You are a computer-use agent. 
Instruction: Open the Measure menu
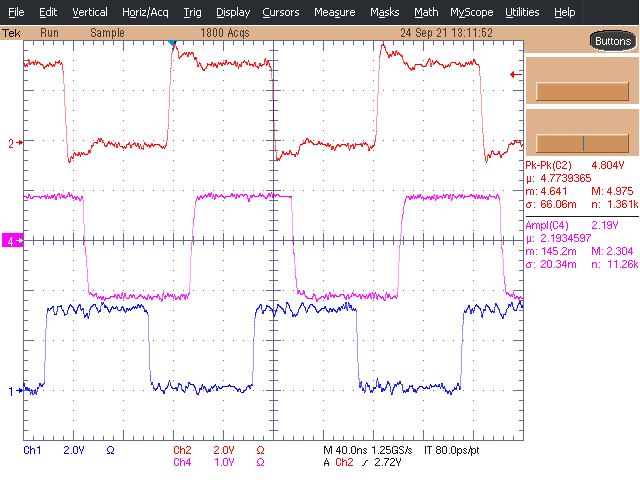335,12
